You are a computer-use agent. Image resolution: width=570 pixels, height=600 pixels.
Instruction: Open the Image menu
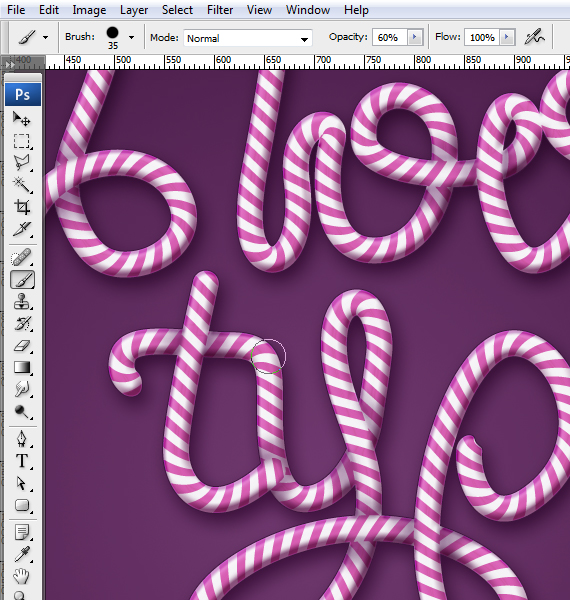[x=89, y=10]
